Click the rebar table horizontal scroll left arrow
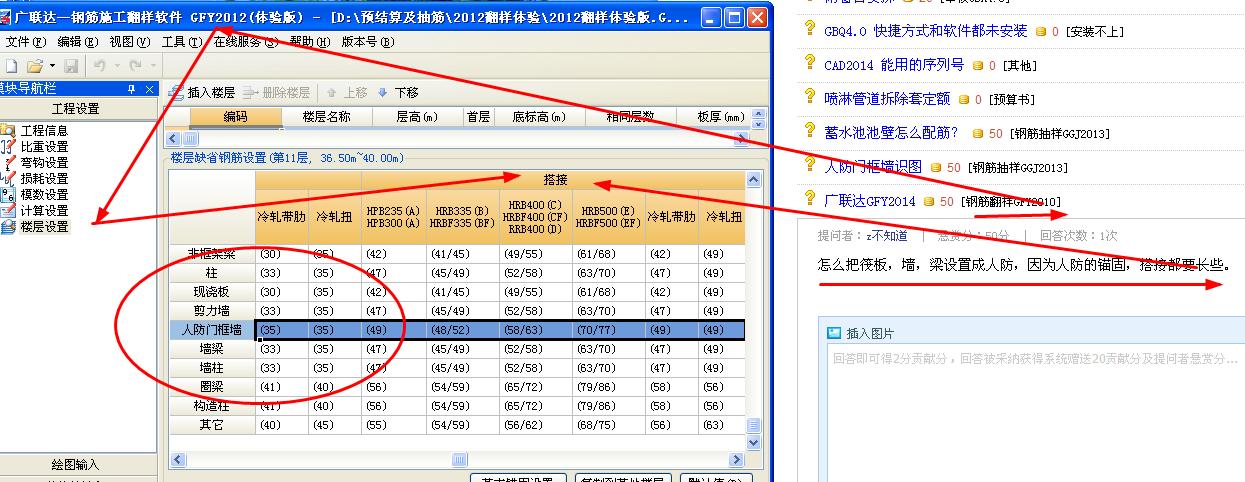 [177, 460]
